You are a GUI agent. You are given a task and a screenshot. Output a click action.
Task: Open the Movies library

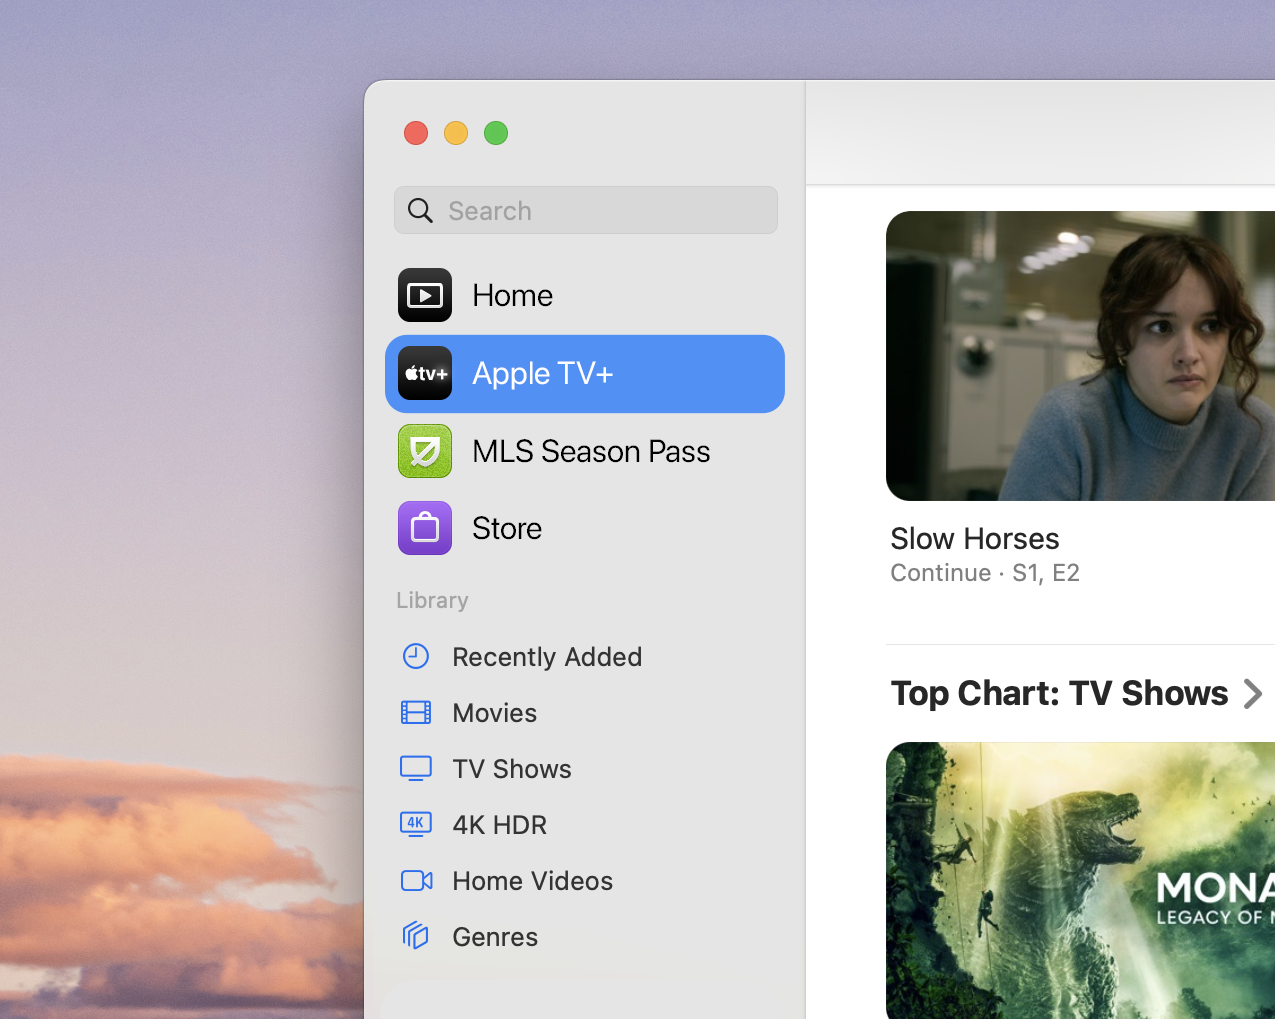585,712
